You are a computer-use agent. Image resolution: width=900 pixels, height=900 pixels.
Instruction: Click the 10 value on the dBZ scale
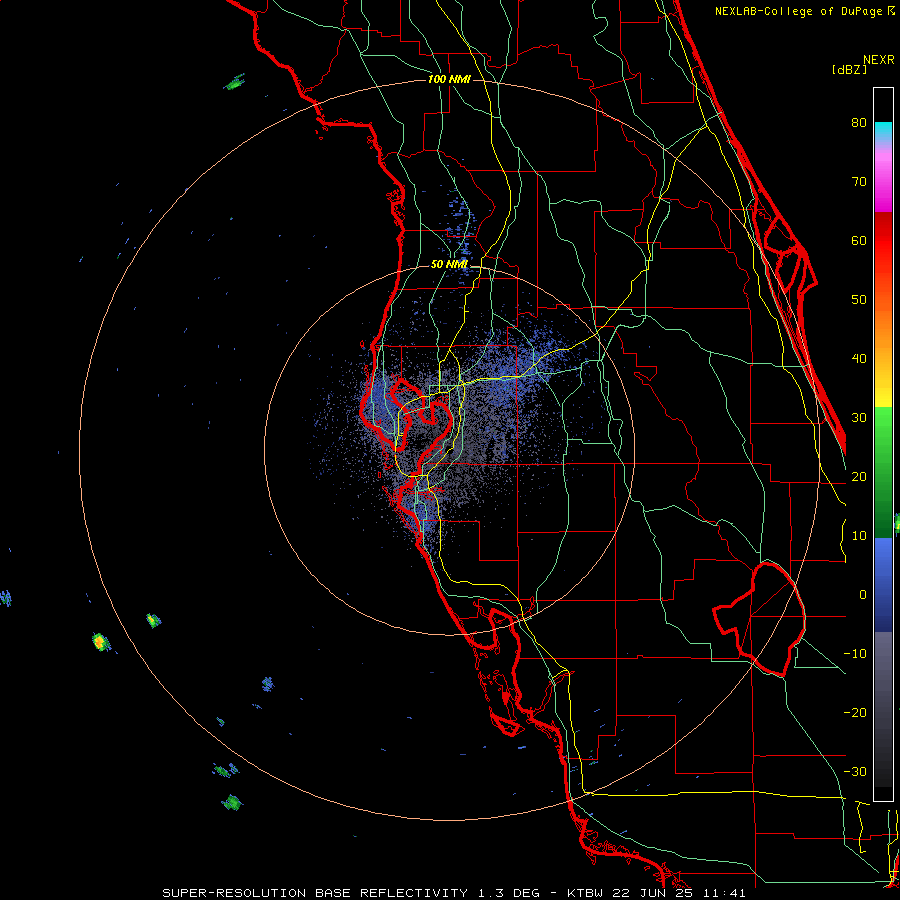[x=859, y=536]
